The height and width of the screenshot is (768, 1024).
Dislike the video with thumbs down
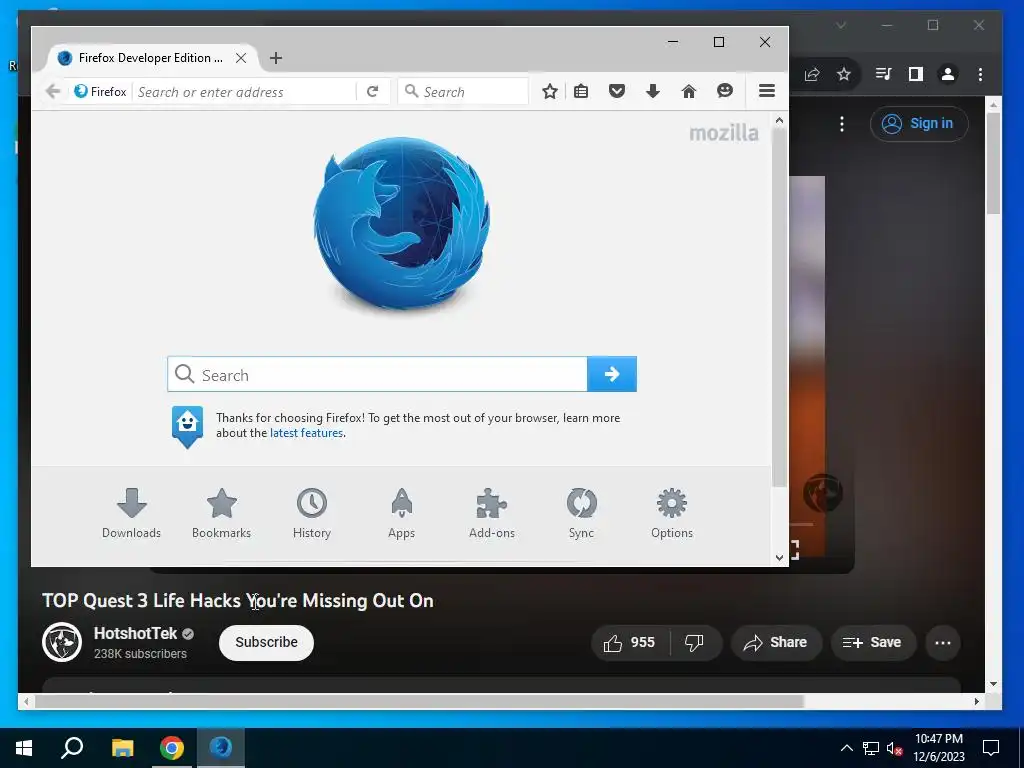point(694,643)
